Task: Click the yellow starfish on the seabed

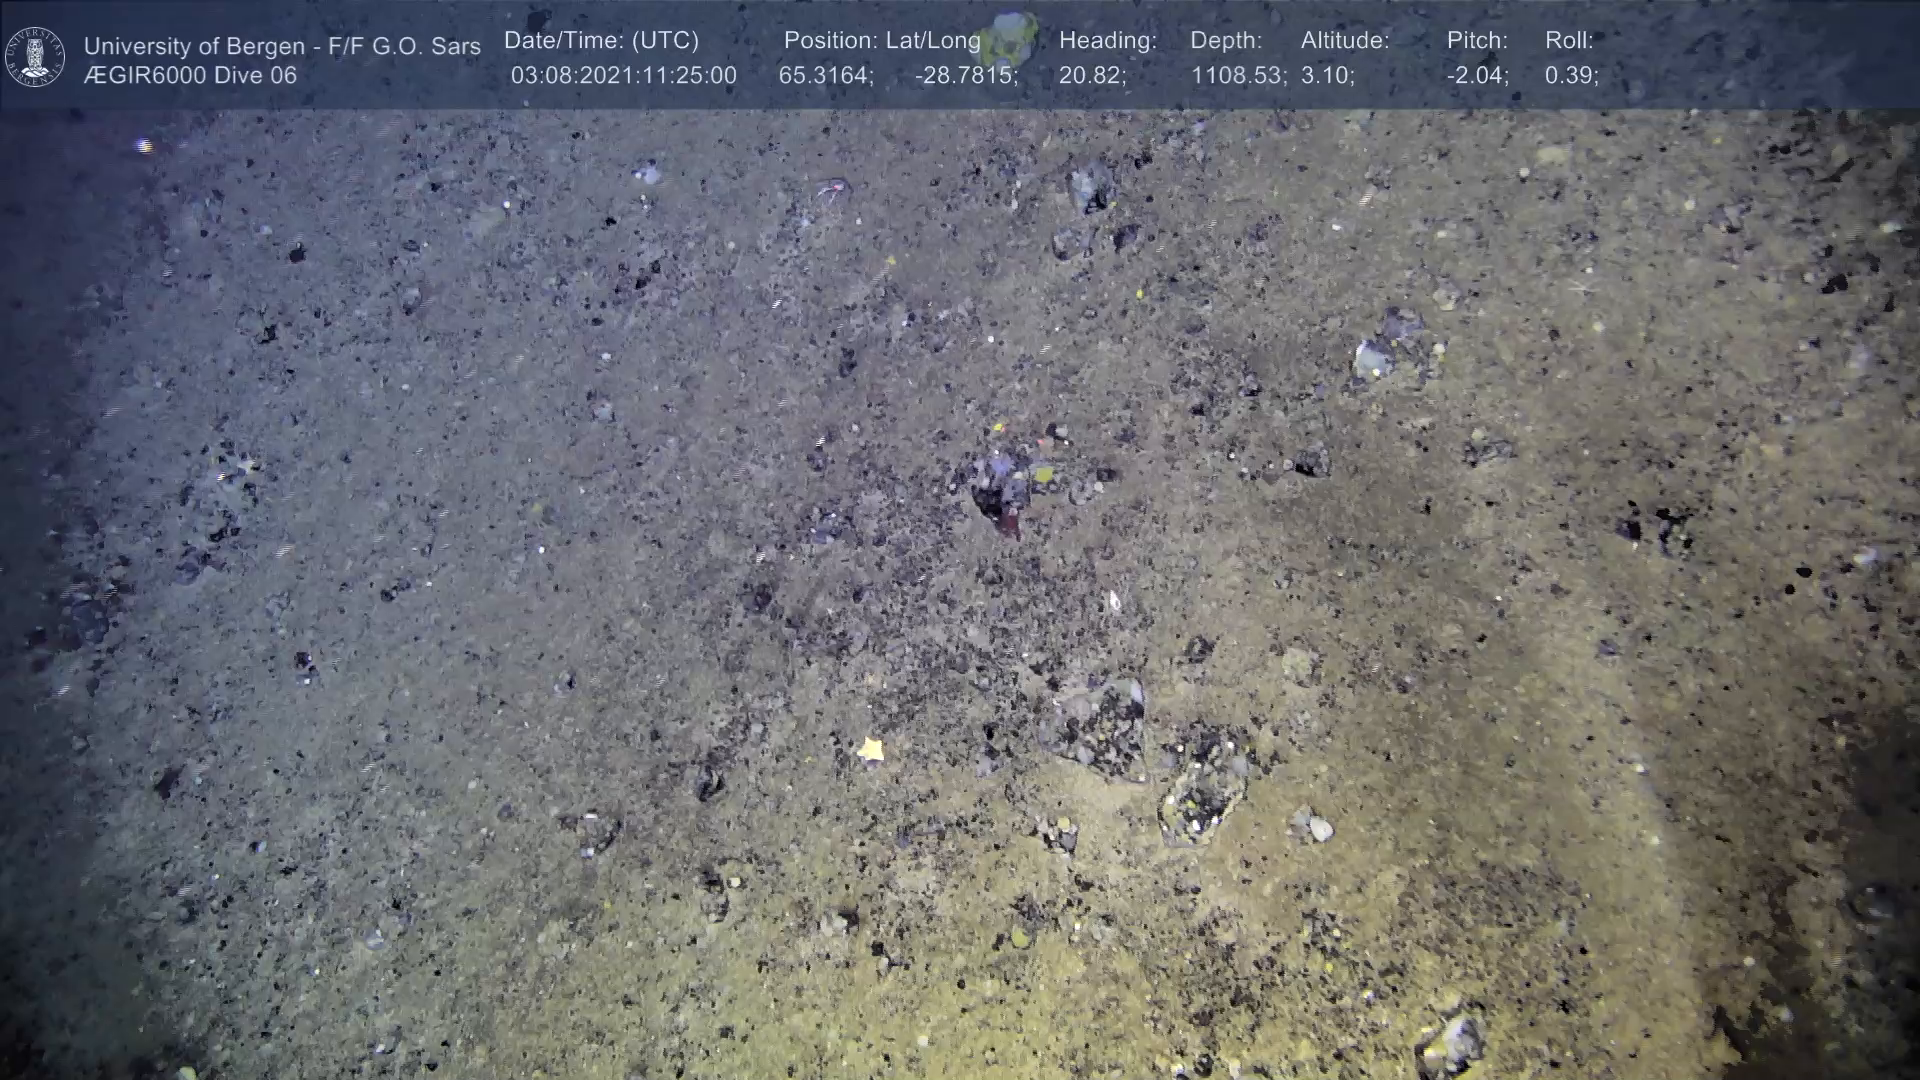Action: (x=871, y=748)
